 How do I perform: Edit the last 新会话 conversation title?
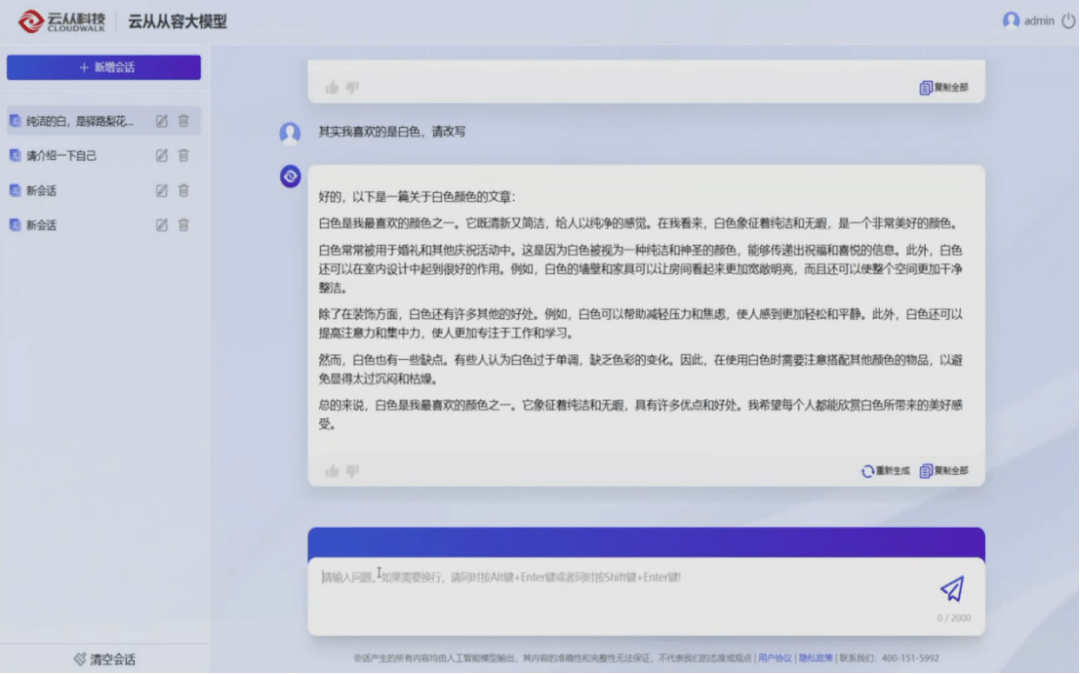(162, 225)
